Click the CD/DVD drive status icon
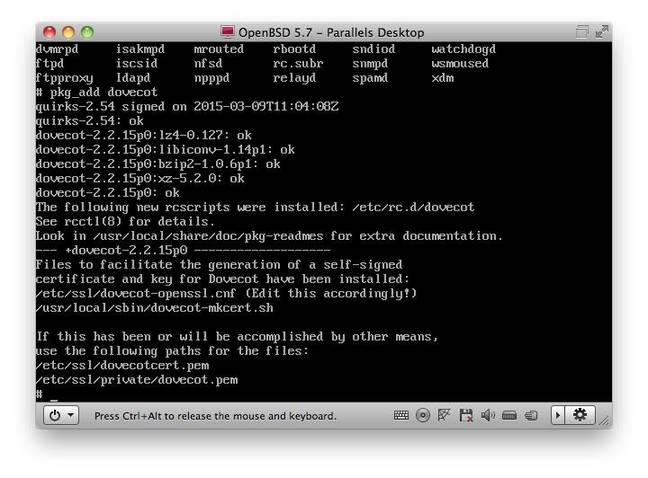The height and width of the screenshot is (478, 648). point(423,415)
